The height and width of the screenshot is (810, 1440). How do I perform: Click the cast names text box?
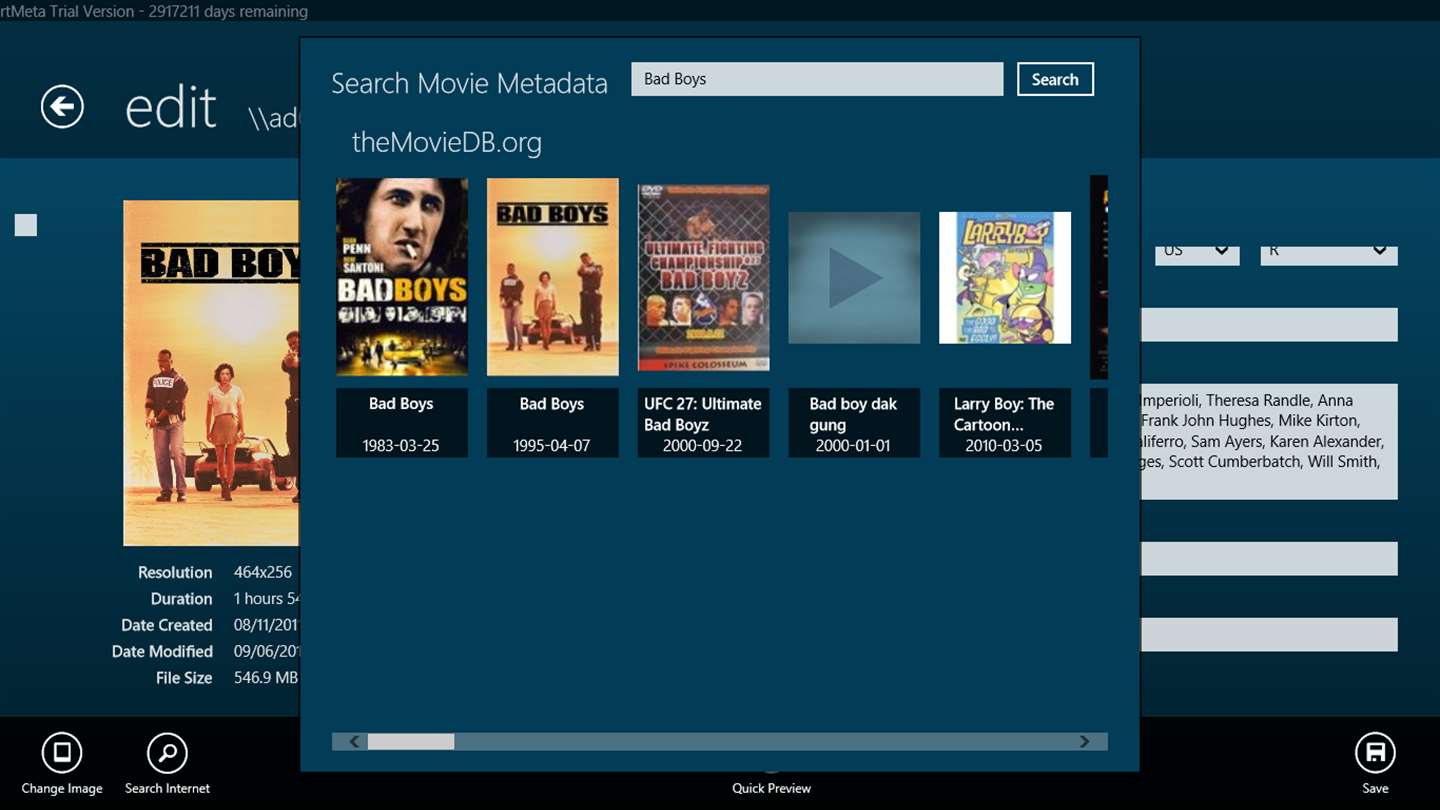click(x=1268, y=441)
